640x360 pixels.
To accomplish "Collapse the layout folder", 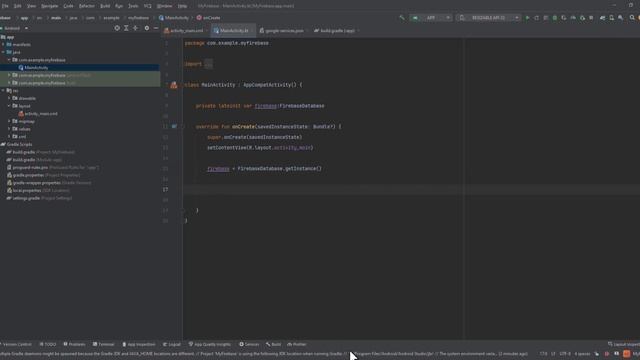I will (9, 106).
